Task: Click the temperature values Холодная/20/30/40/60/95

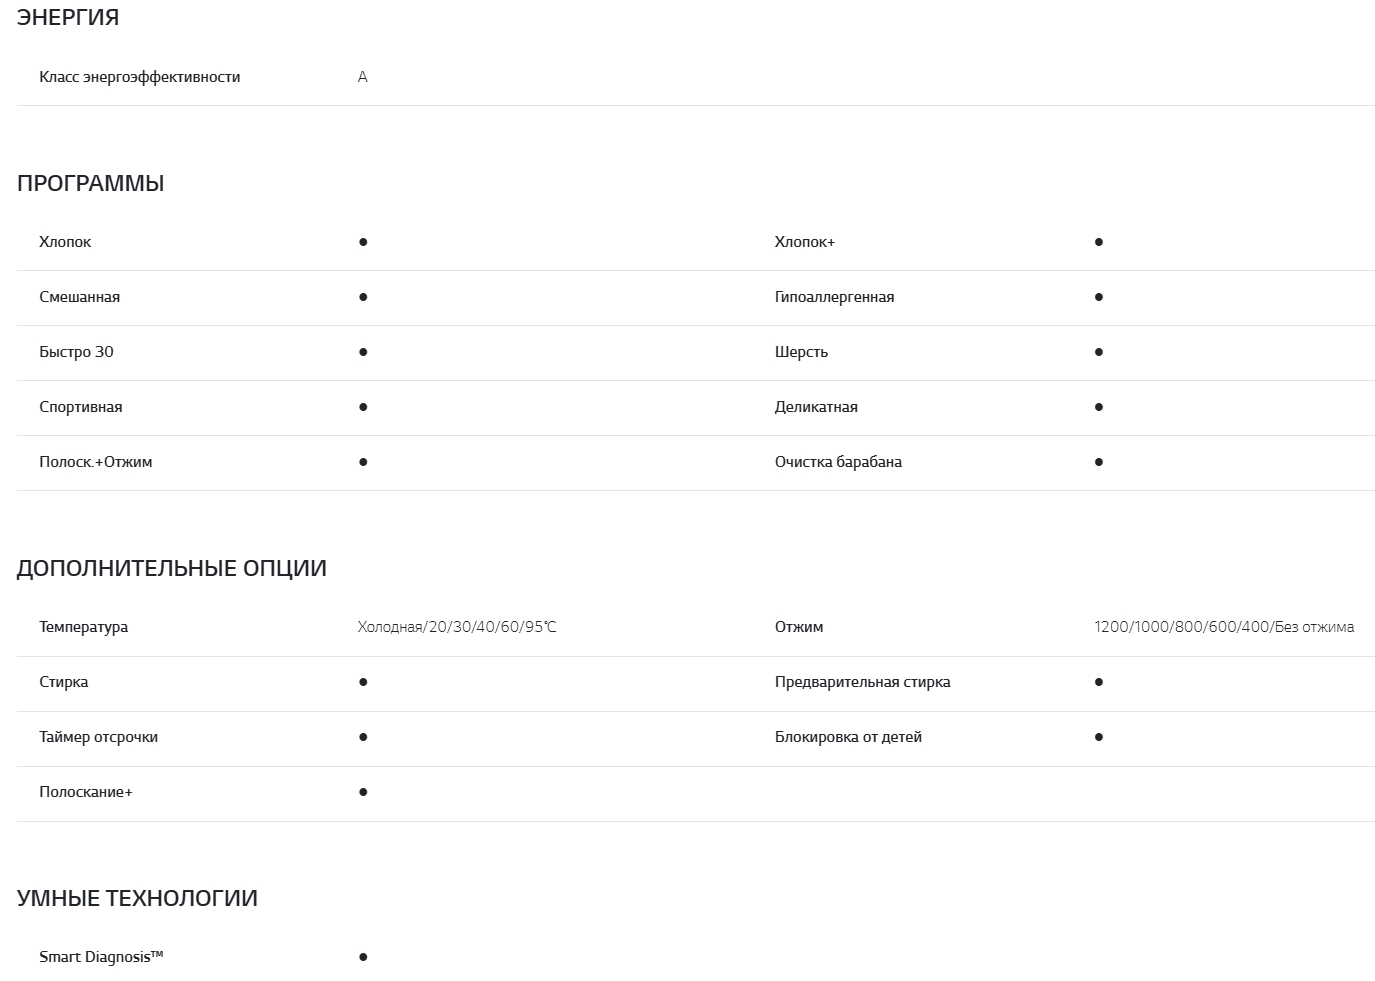Action: tap(457, 627)
